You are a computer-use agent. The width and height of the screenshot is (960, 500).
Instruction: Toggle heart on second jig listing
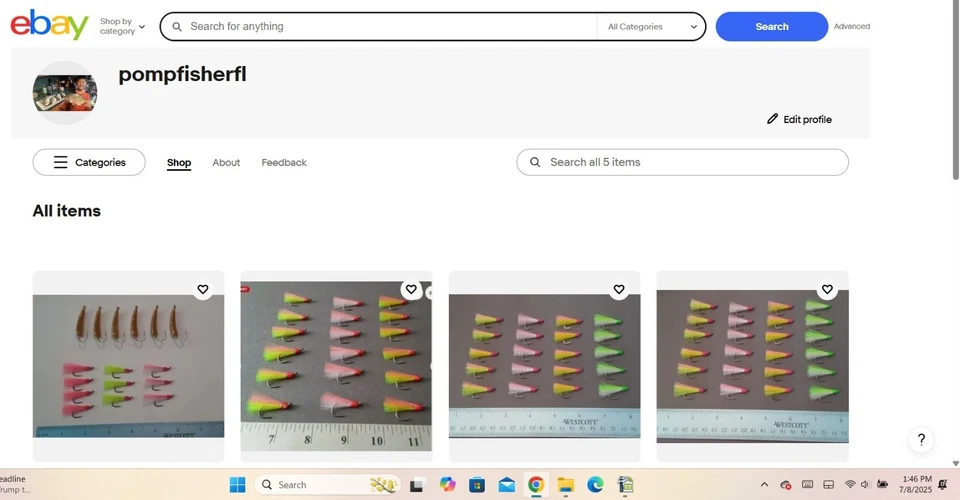[x=411, y=289]
